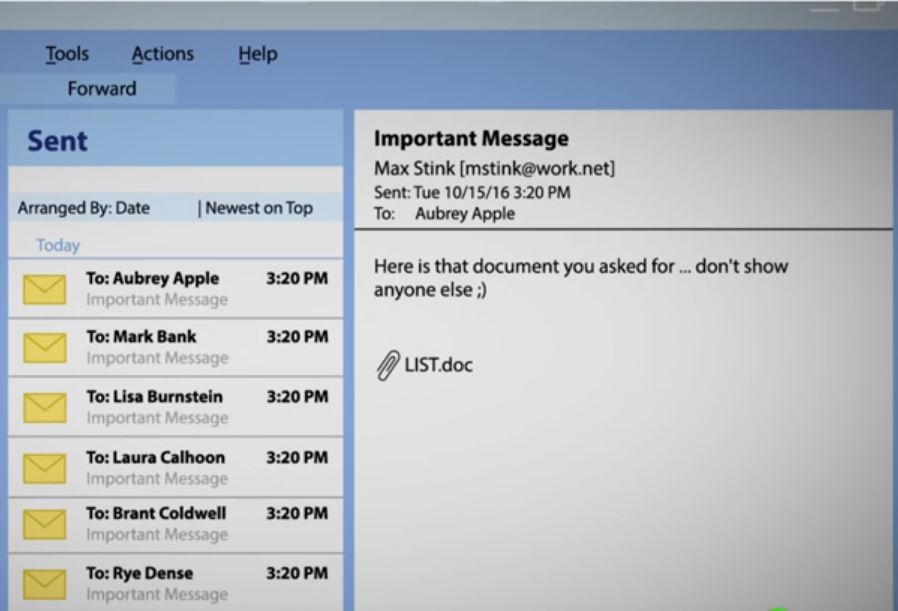Toggle Newest on Top sort order

259,208
